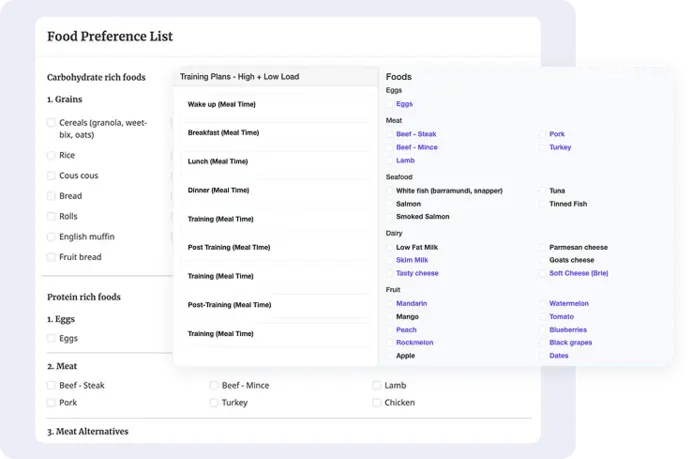
Task: Tick the Rice checkbox under Grains
Action: click(52, 156)
